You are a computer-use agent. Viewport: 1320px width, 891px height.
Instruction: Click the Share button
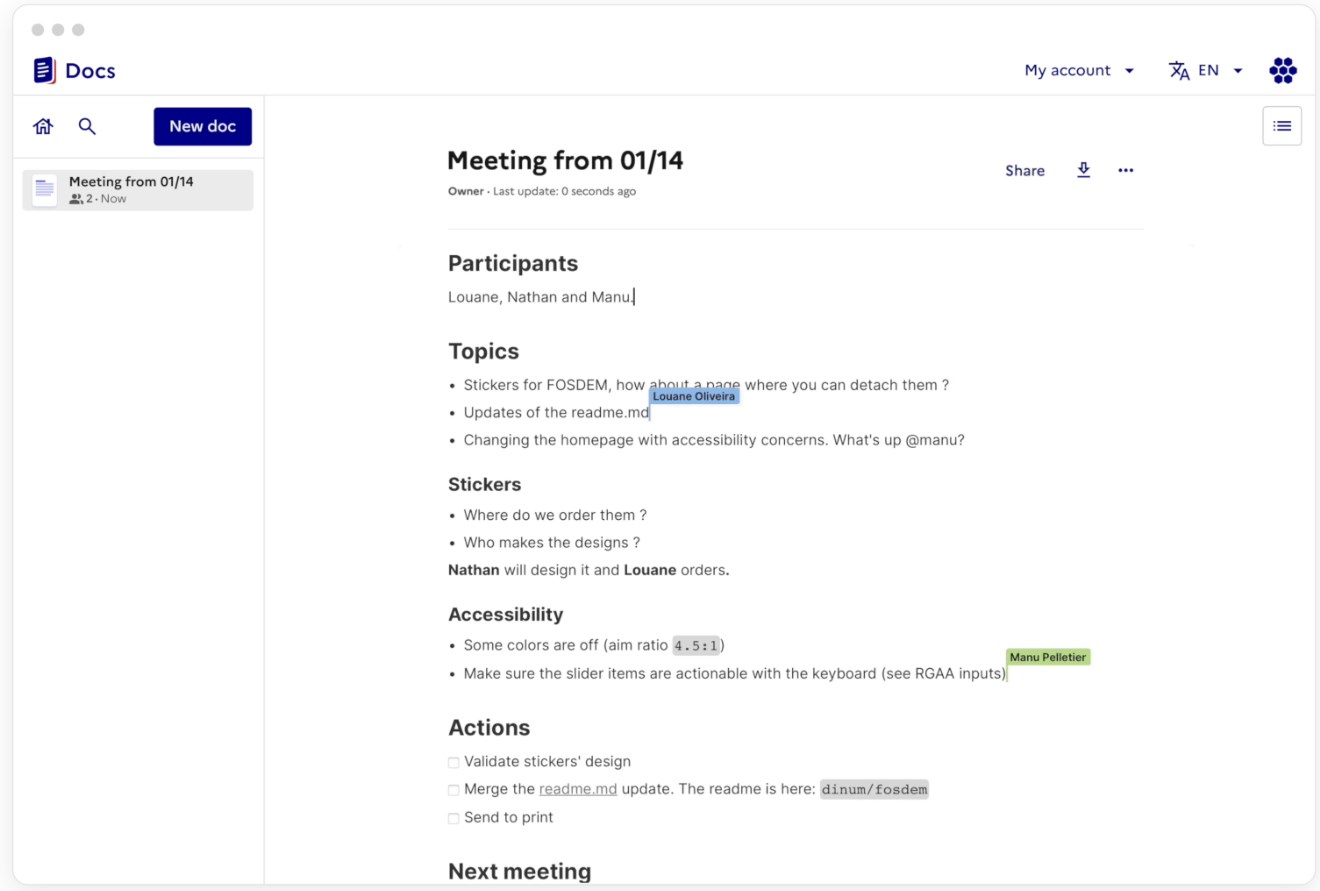(1024, 170)
